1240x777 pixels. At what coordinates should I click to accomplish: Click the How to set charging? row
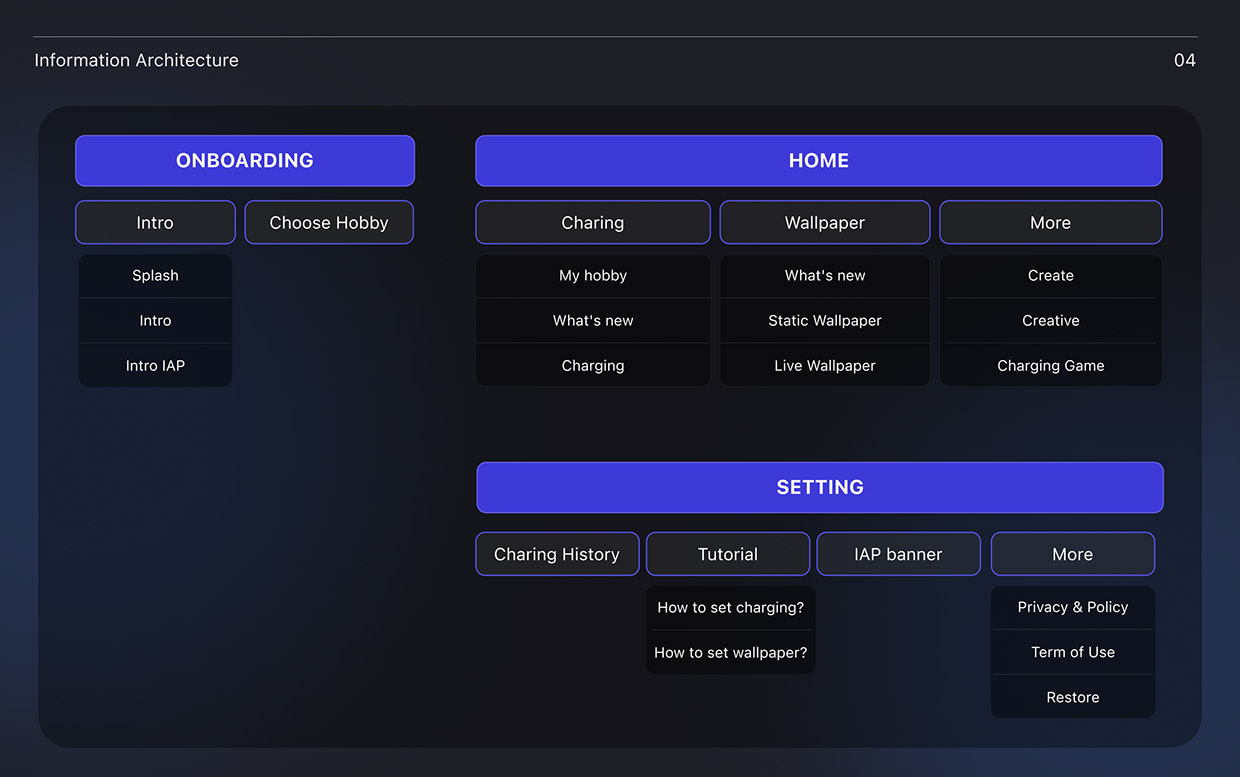click(731, 608)
